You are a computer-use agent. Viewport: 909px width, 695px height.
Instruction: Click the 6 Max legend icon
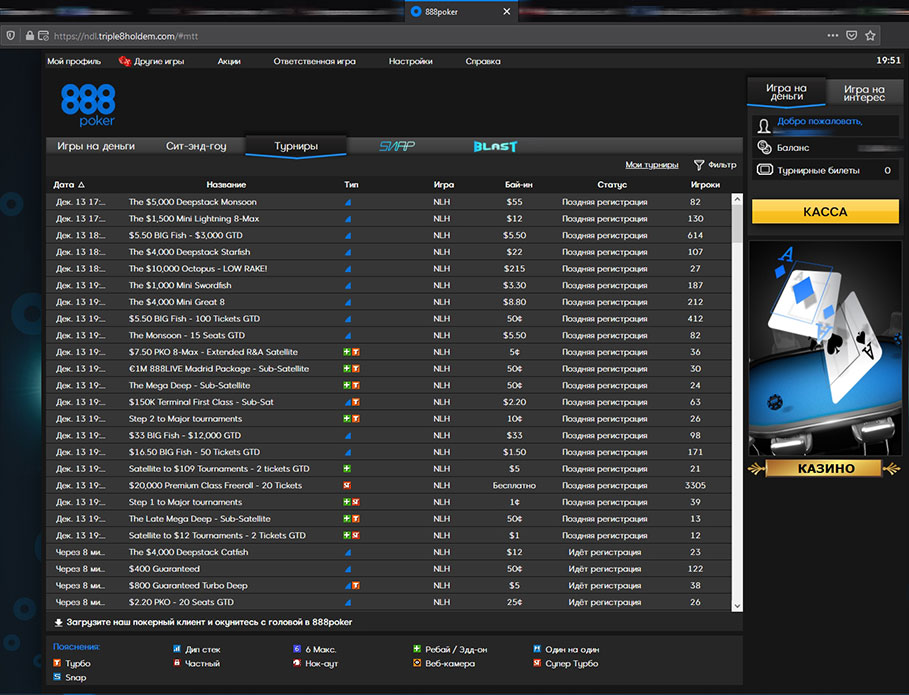coord(297,649)
